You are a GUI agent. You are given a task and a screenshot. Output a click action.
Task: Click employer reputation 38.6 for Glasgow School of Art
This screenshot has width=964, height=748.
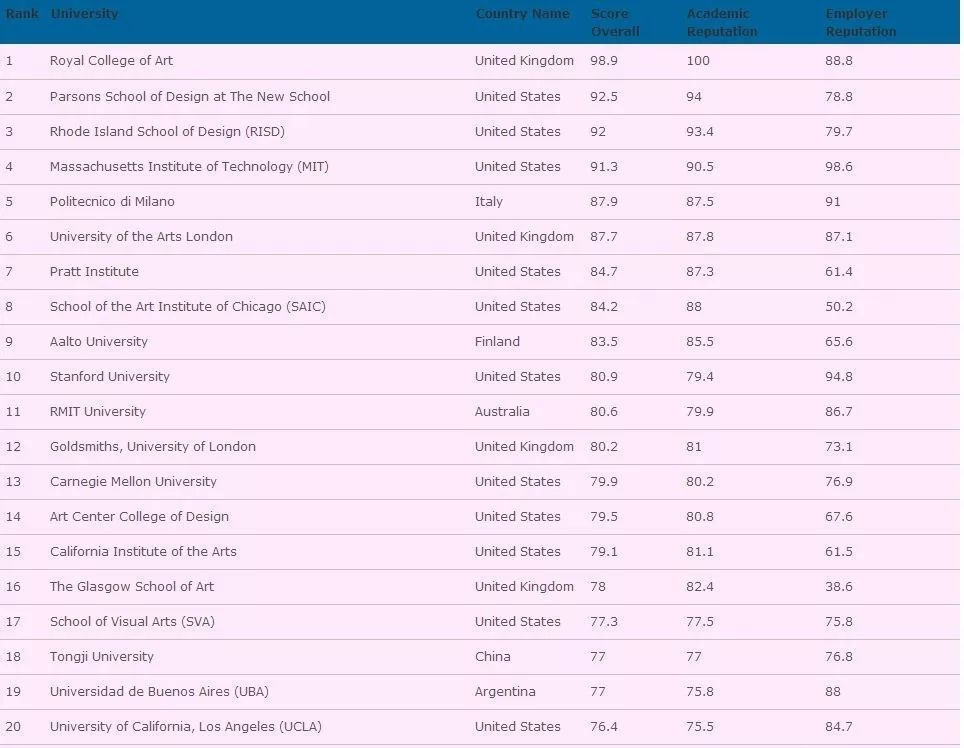[839, 587]
